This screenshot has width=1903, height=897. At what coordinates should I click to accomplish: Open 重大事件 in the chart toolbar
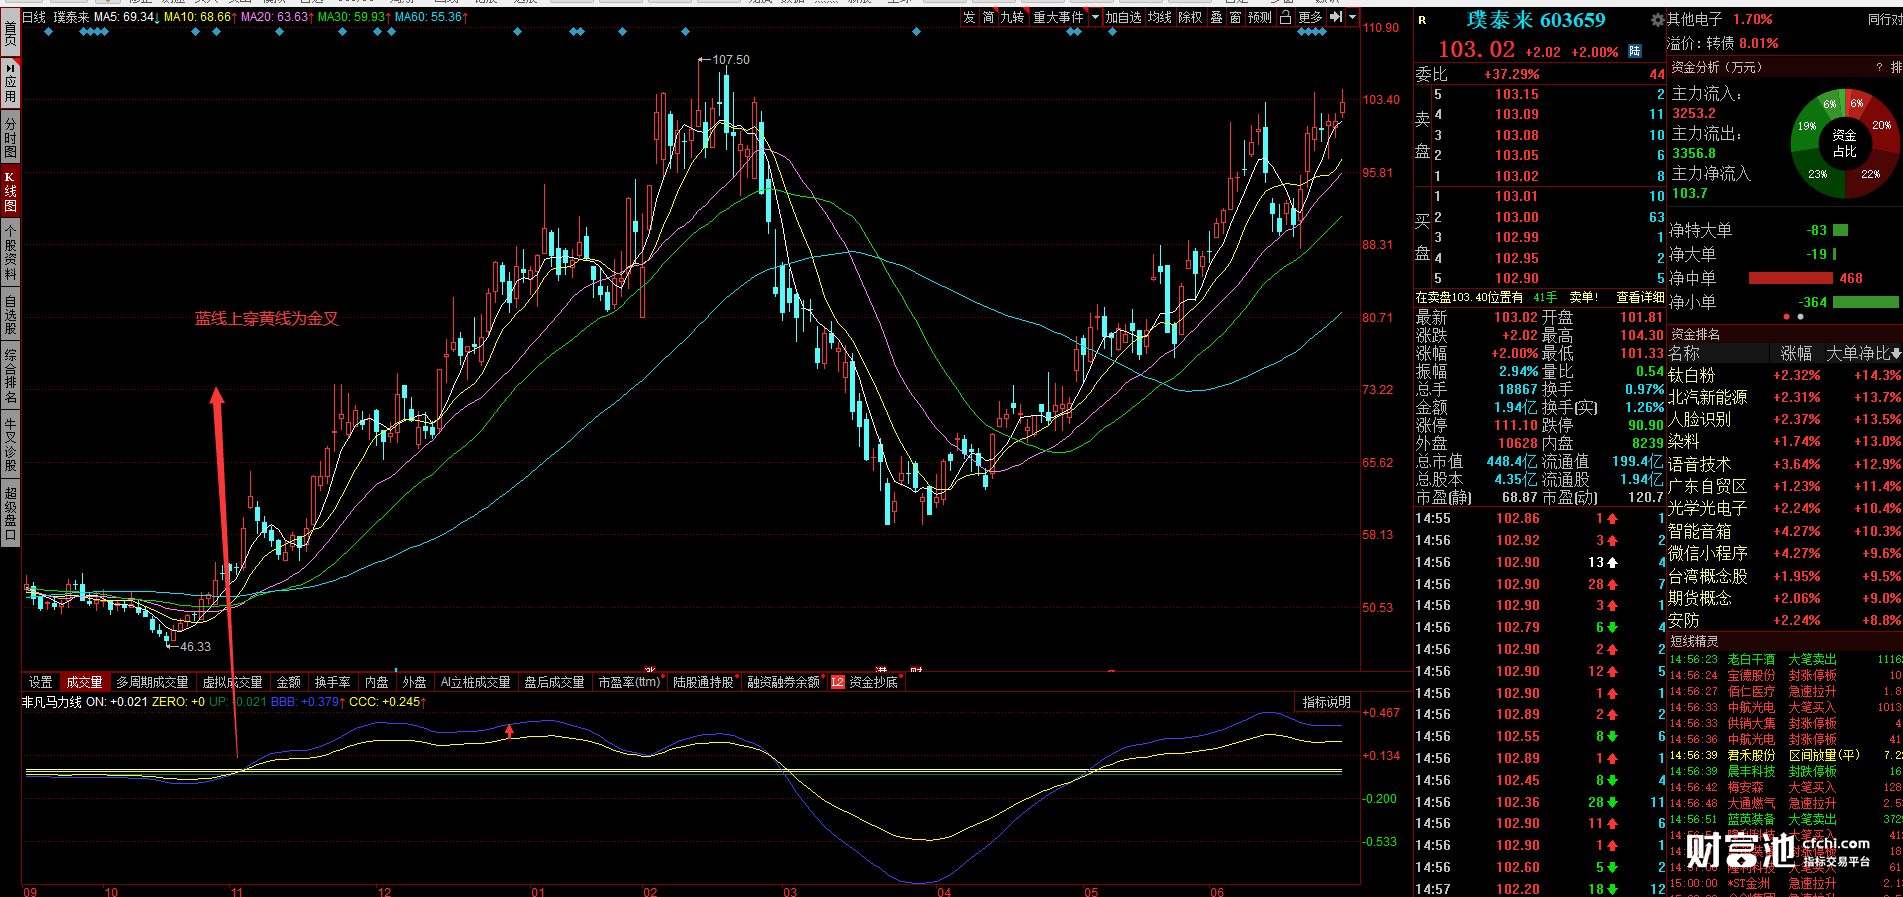click(1058, 17)
